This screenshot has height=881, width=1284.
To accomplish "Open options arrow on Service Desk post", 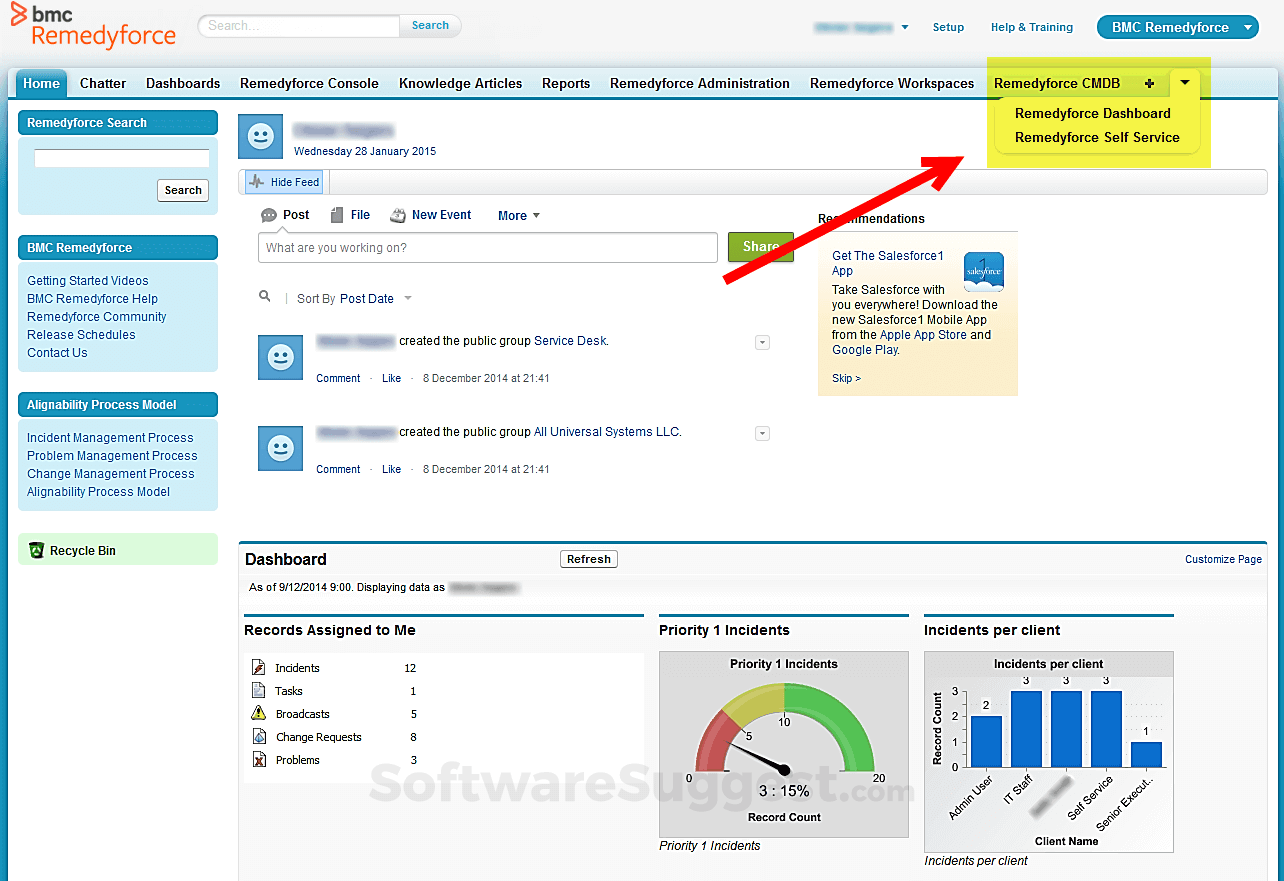I will tap(762, 342).
